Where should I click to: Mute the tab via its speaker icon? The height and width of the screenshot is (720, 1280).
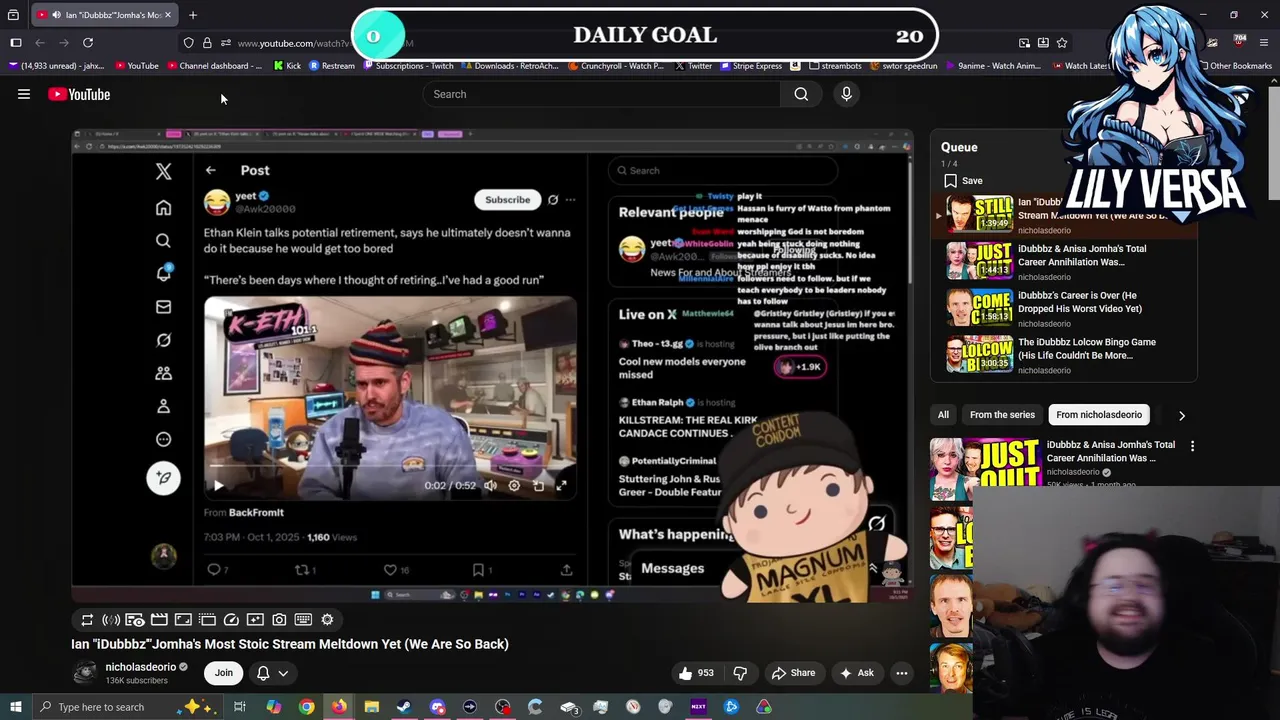pos(56,15)
